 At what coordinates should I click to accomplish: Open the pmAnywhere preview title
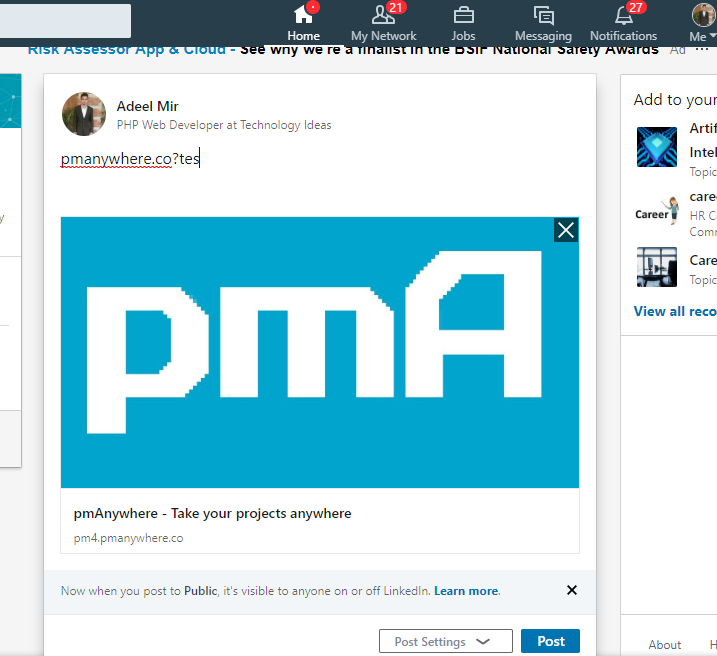tap(212, 513)
